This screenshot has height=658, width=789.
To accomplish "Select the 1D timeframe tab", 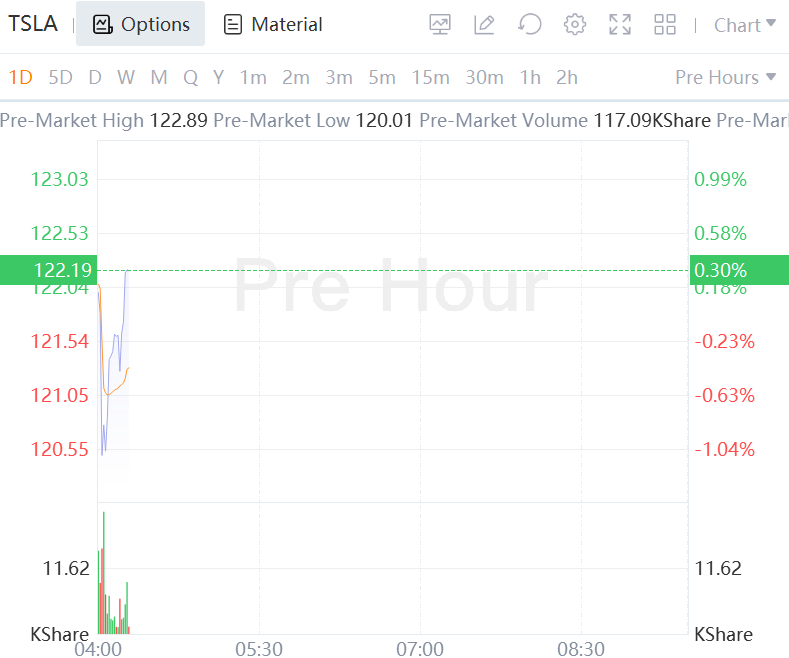I will click(x=21, y=77).
